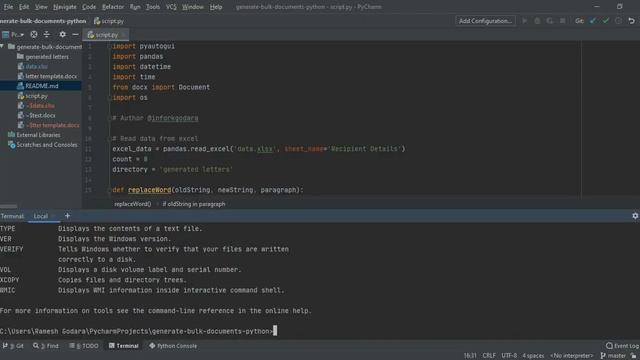The image size is (640, 360).
Task: Select script.py in project tree
Action: [x=36, y=96]
